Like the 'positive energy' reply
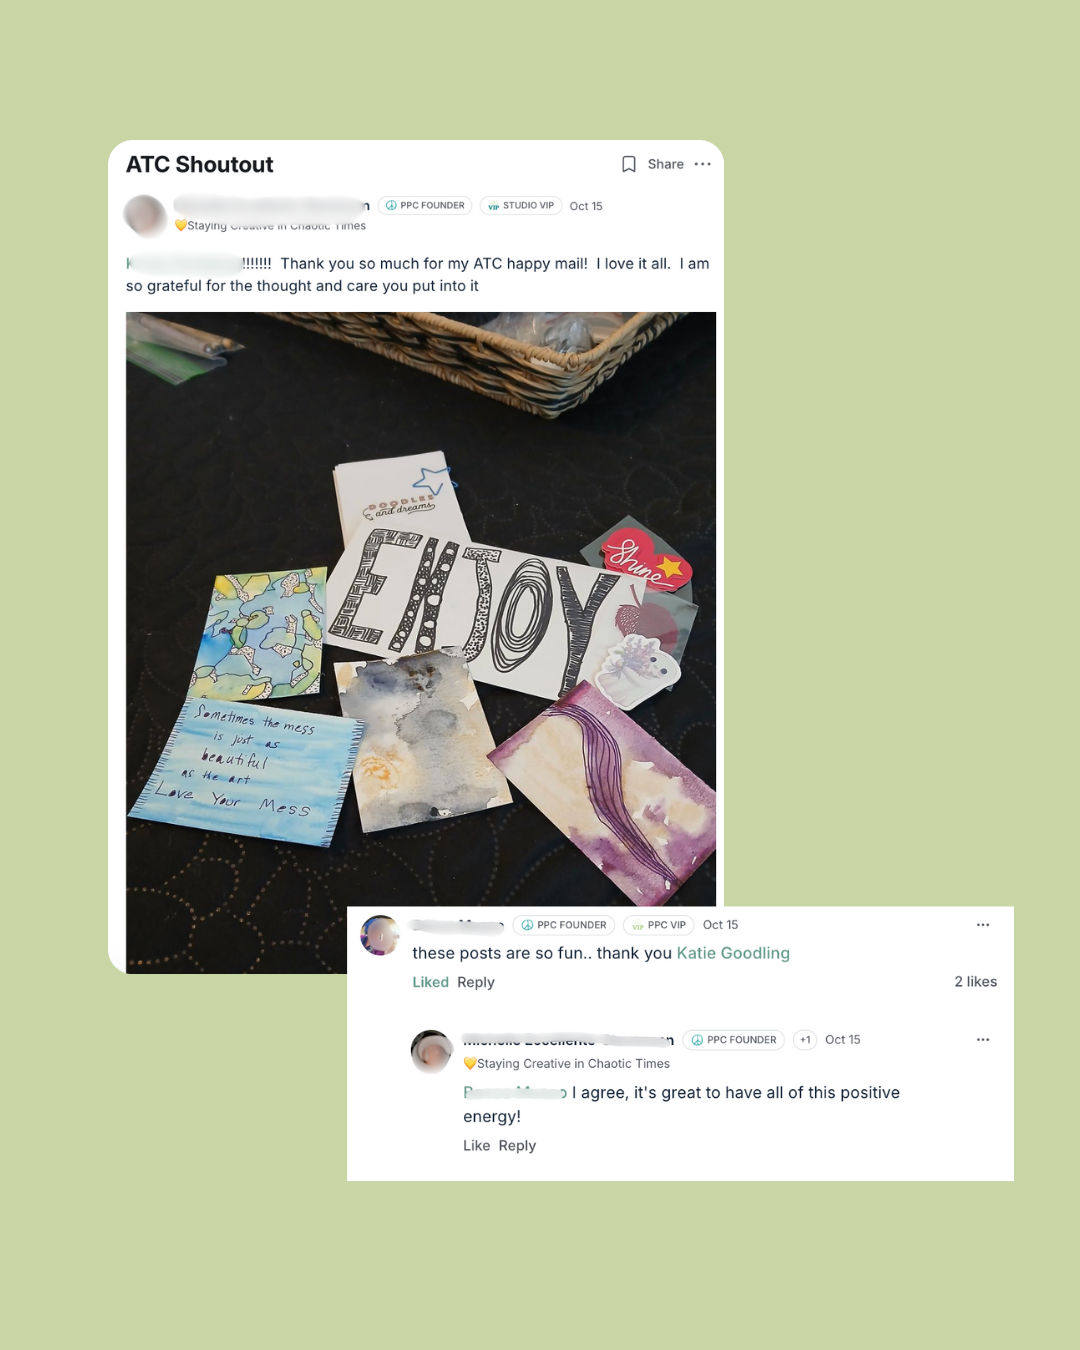The height and width of the screenshot is (1350, 1080). [x=476, y=1145]
